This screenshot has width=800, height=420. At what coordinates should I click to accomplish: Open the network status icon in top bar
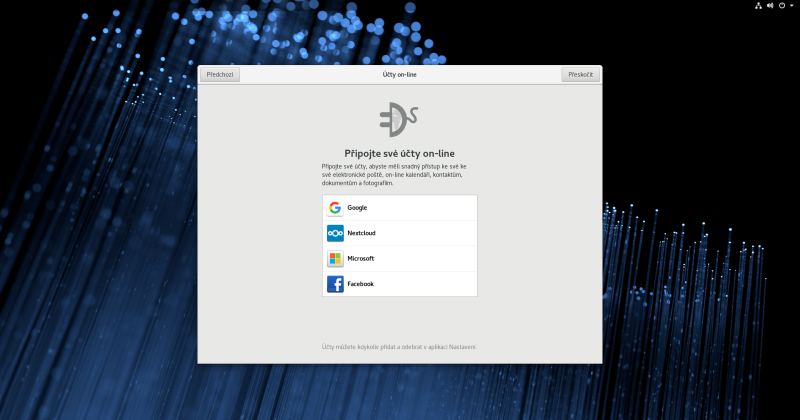(758, 6)
